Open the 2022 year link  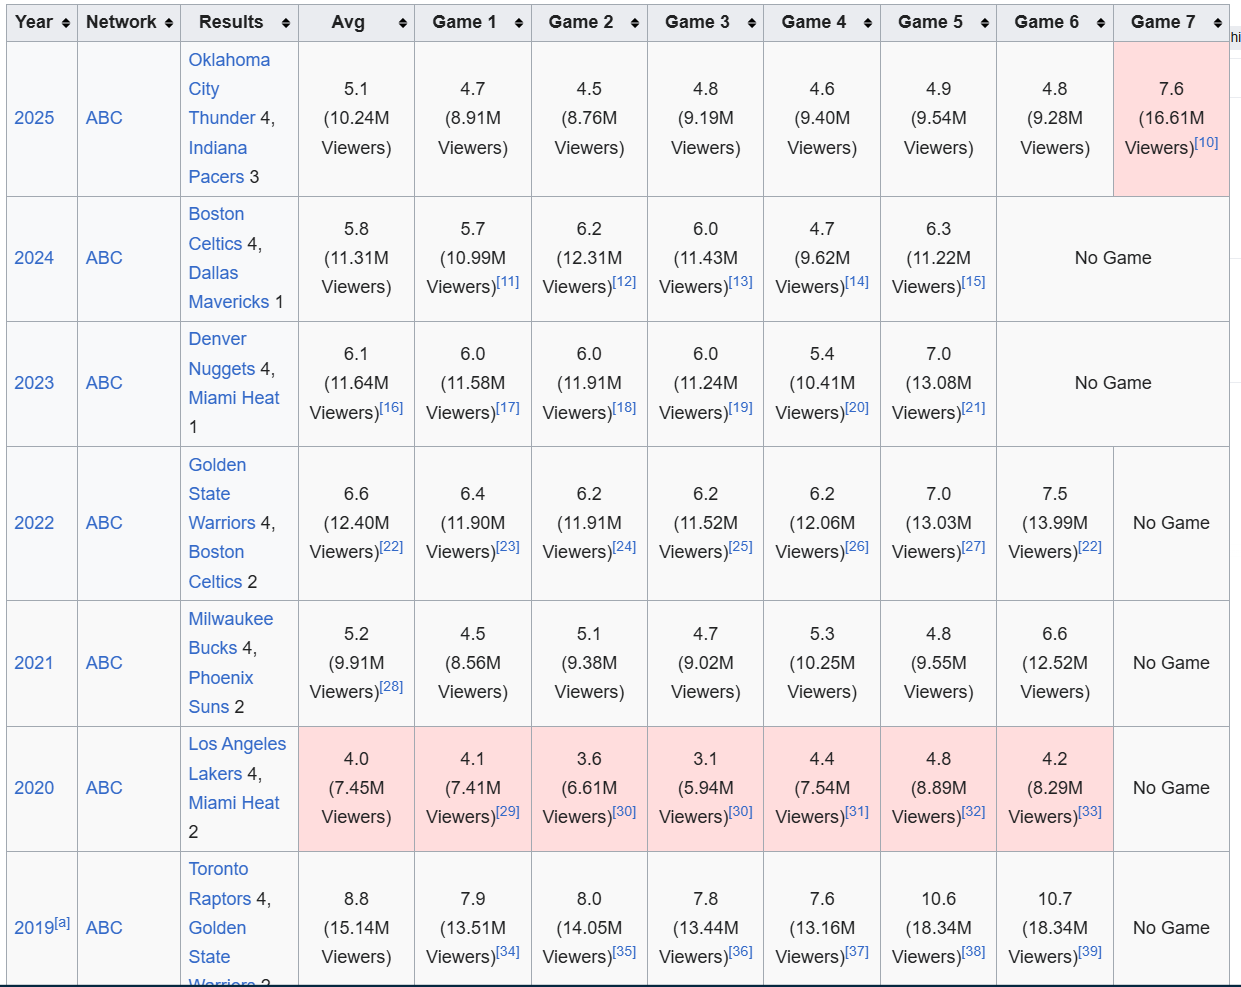click(x=34, y=523)
